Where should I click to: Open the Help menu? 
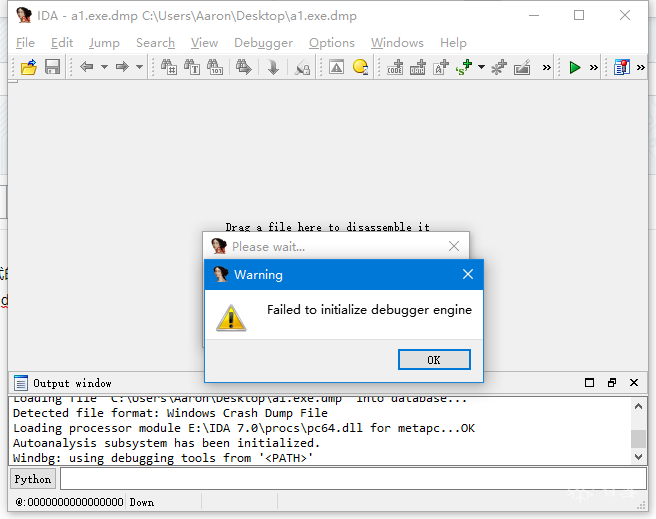[x=453, y=43]
